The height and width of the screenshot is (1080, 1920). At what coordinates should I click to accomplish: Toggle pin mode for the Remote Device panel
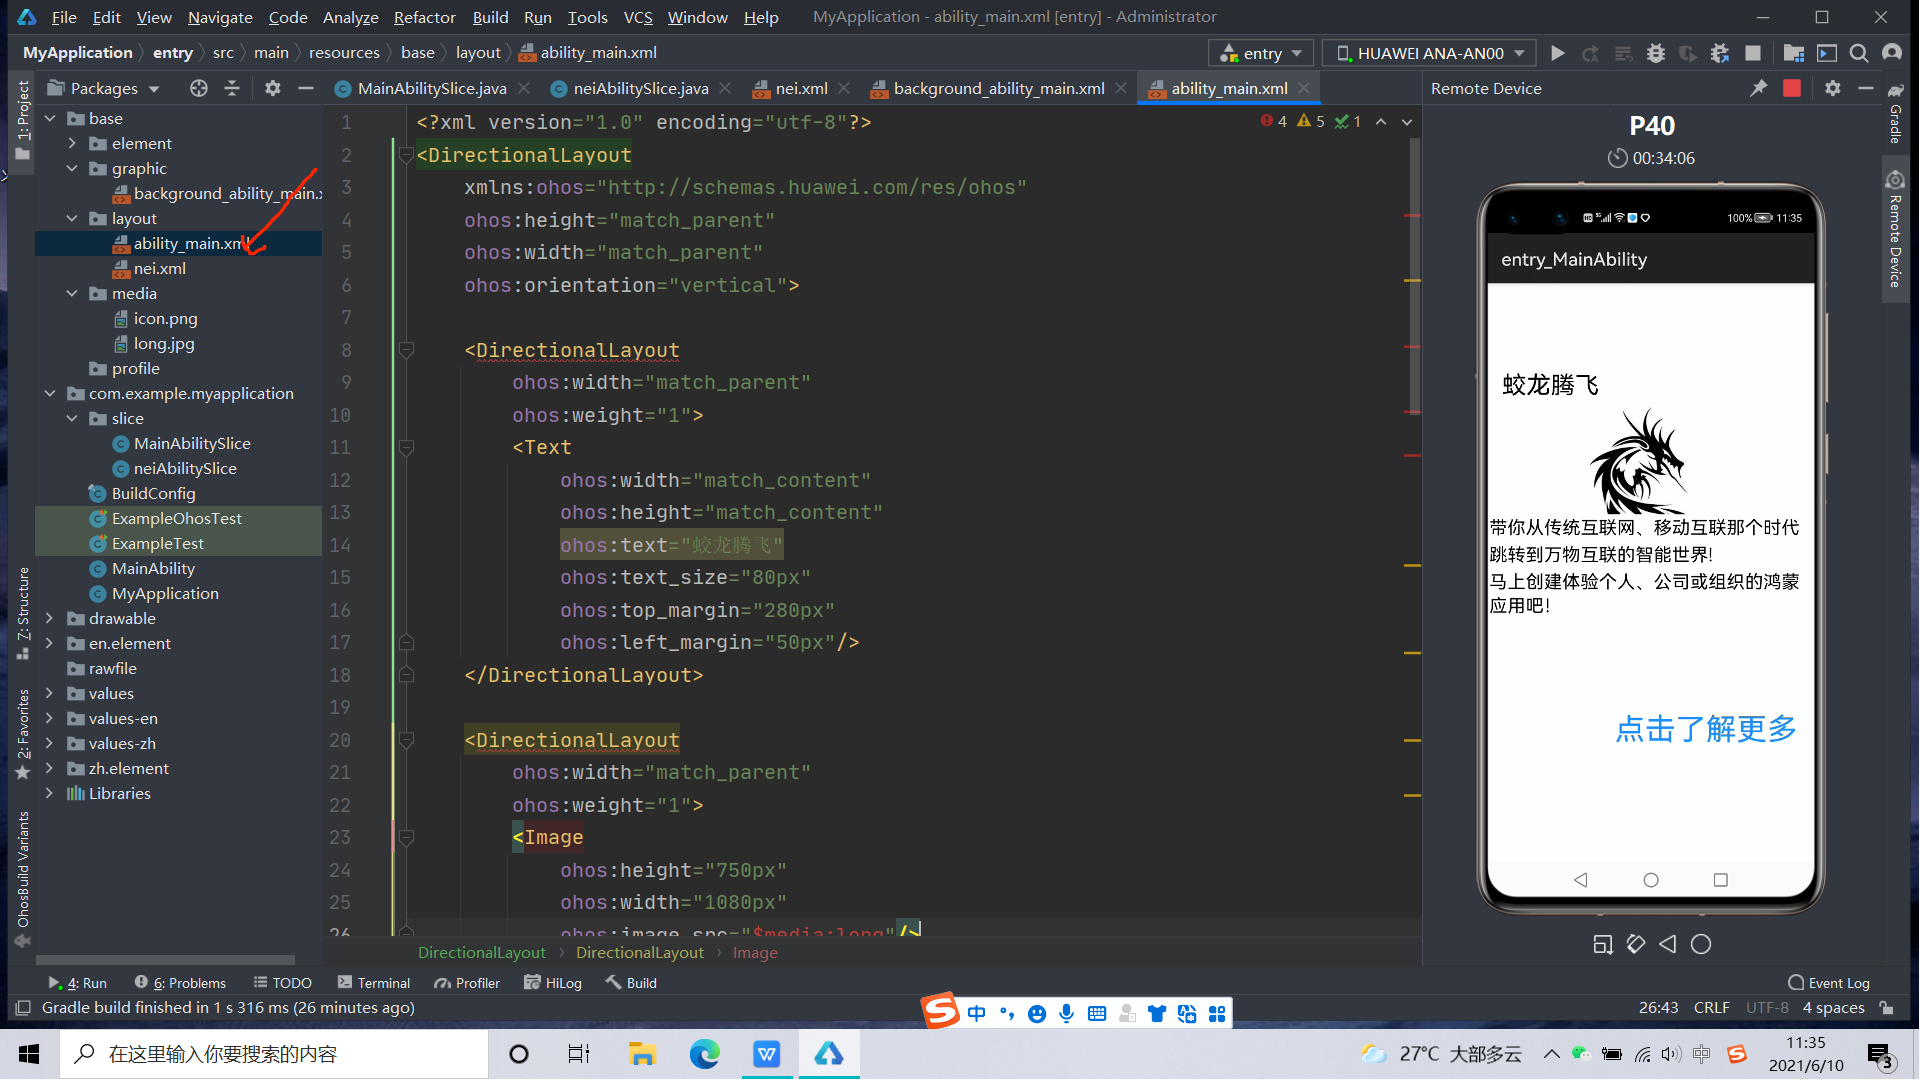[x=1758, y=88]
